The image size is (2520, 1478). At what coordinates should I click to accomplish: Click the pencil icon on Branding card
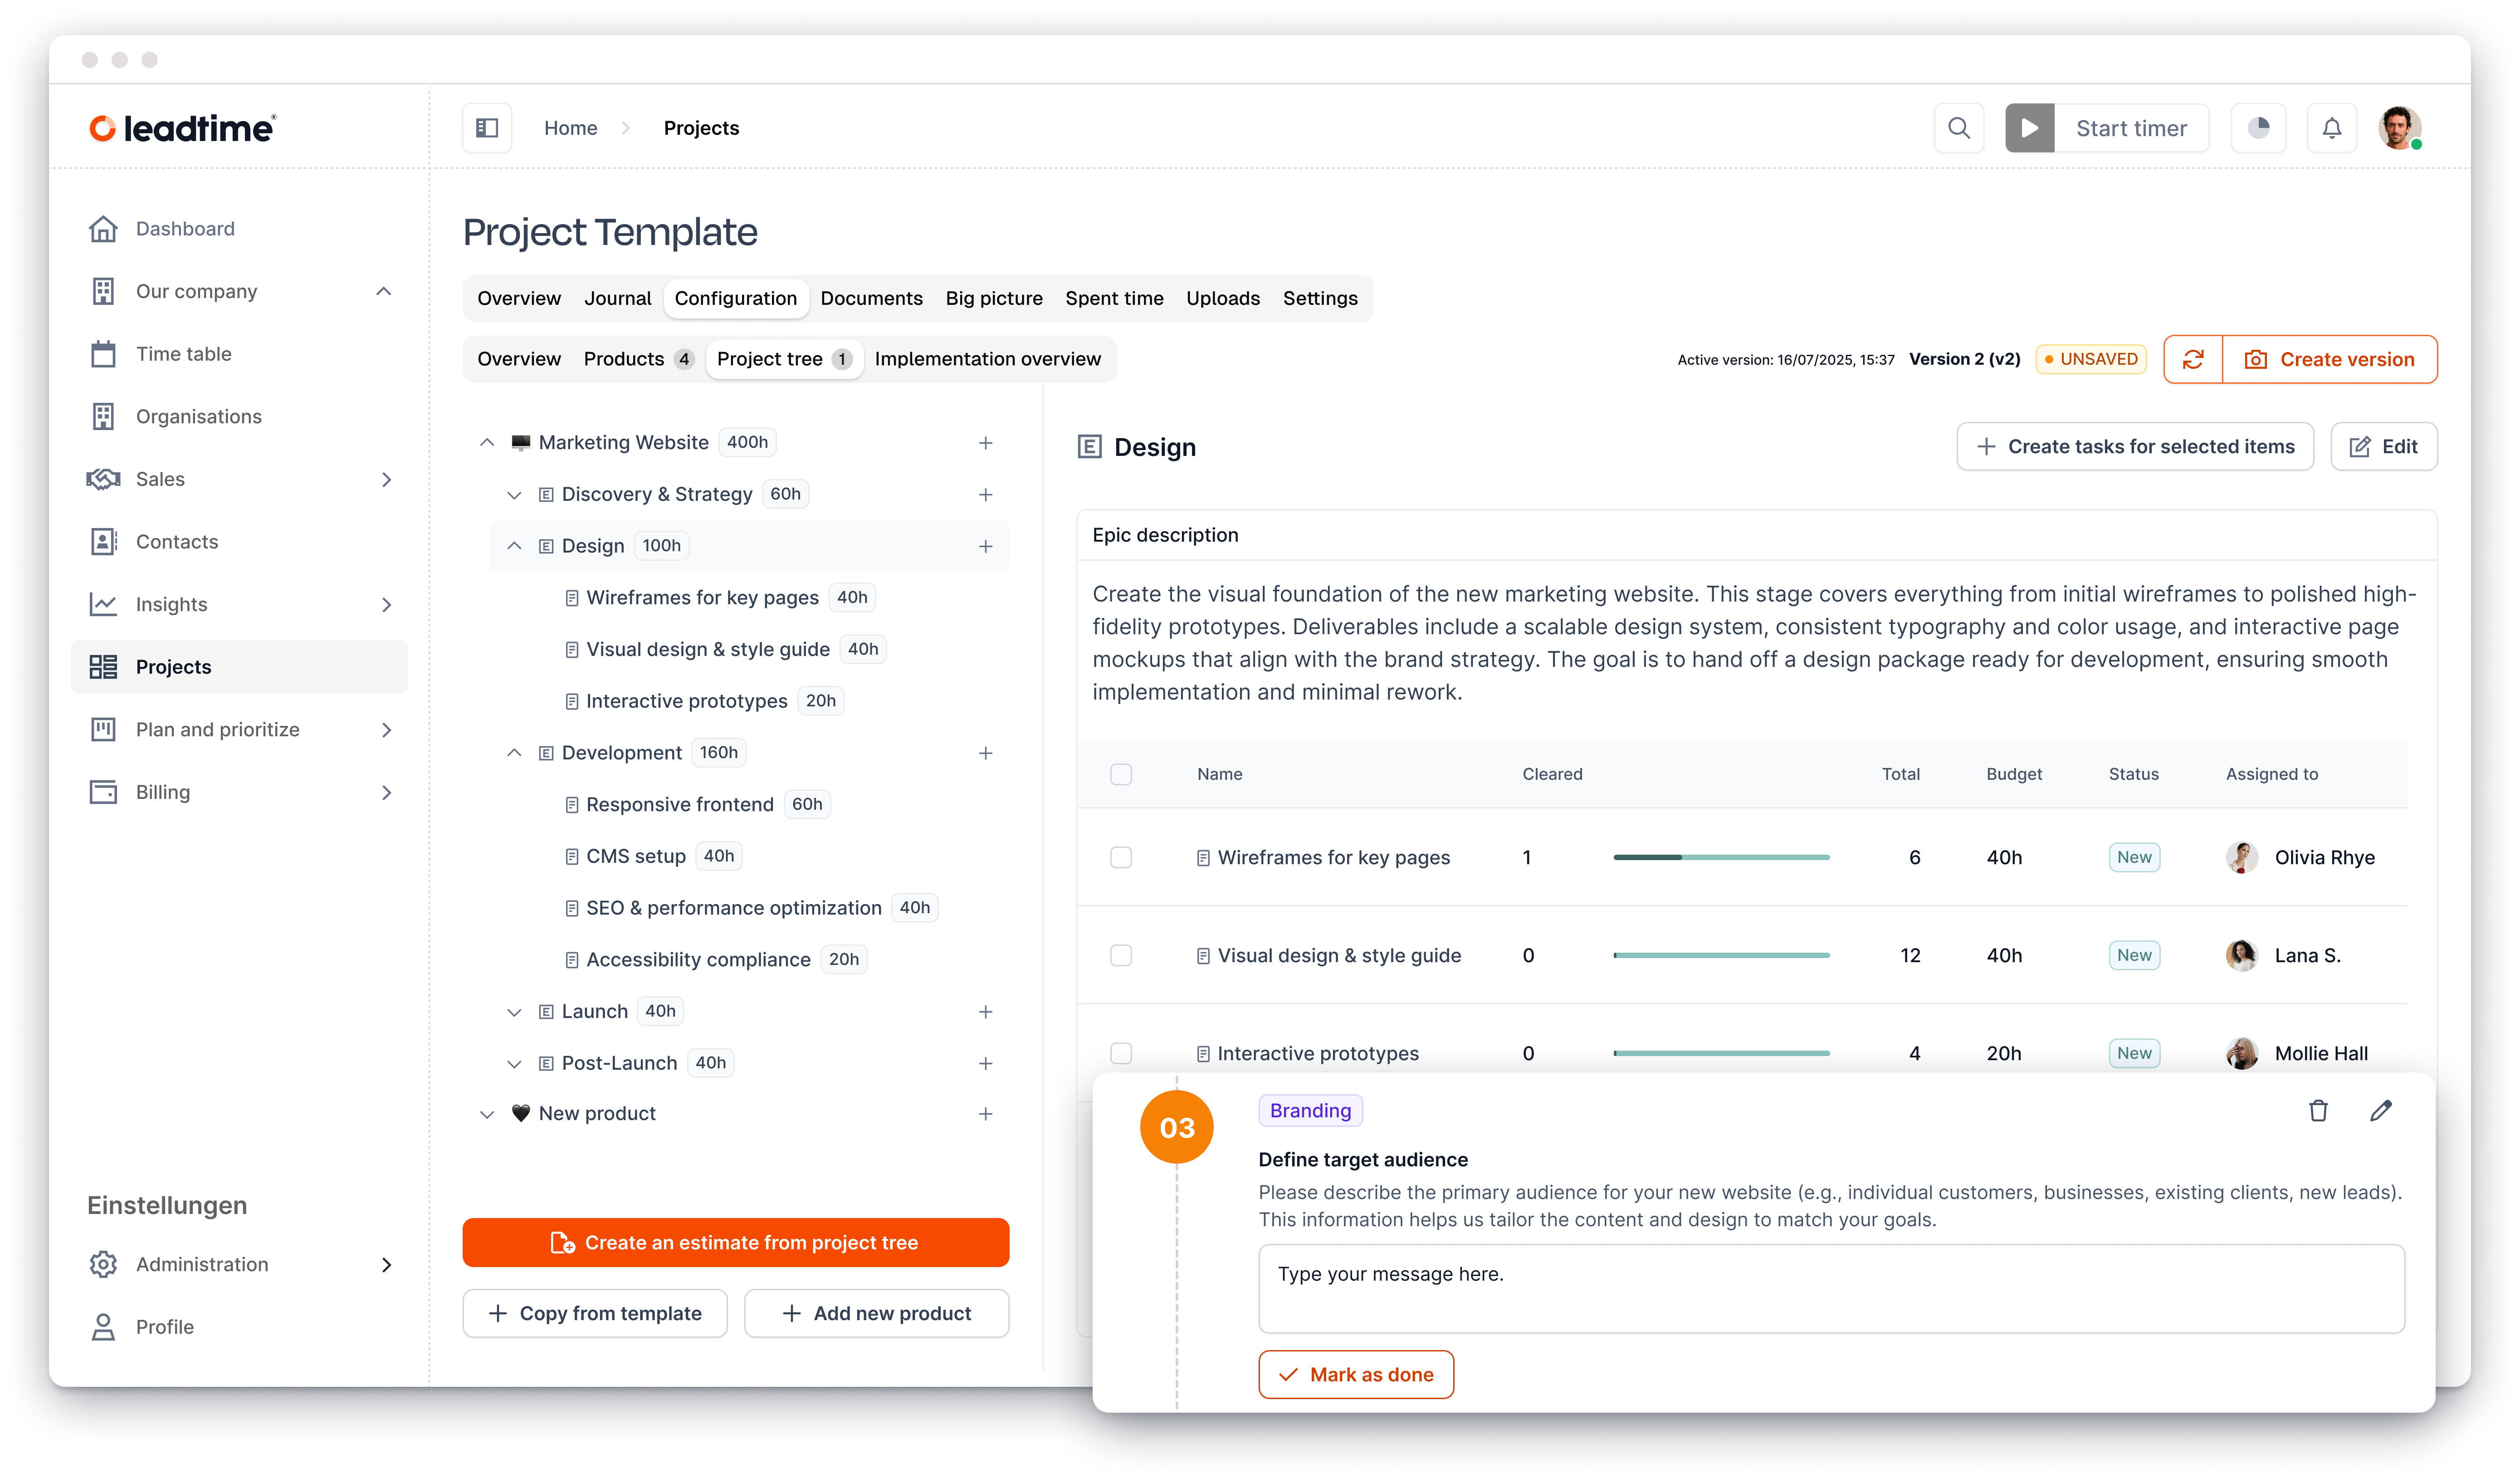coord(2381,1110)
